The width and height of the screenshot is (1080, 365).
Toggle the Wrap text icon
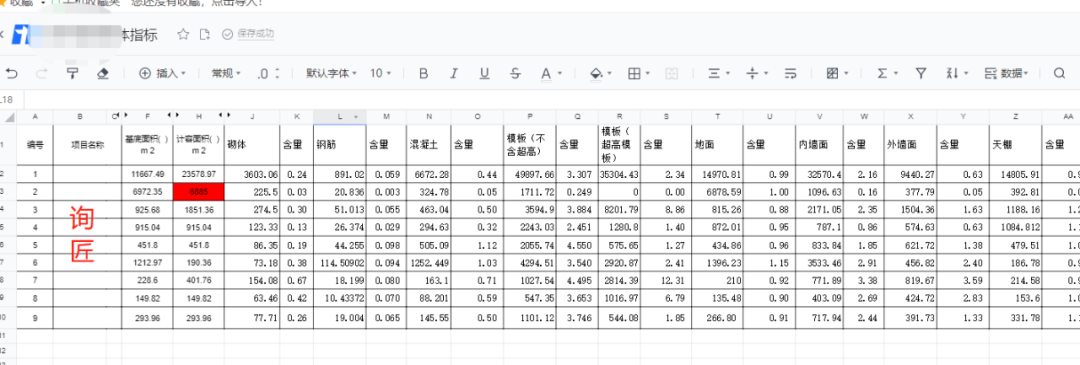pos(791,73)
